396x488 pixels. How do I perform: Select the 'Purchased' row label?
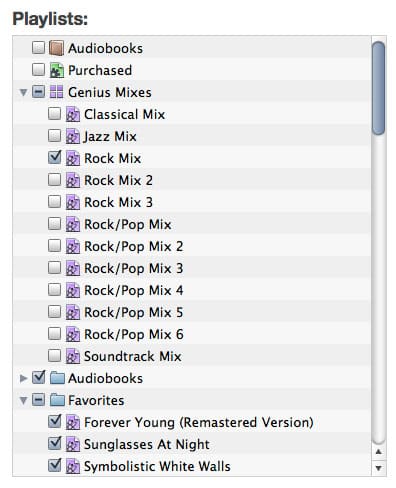pyautogui.click(x=100, y=70)
